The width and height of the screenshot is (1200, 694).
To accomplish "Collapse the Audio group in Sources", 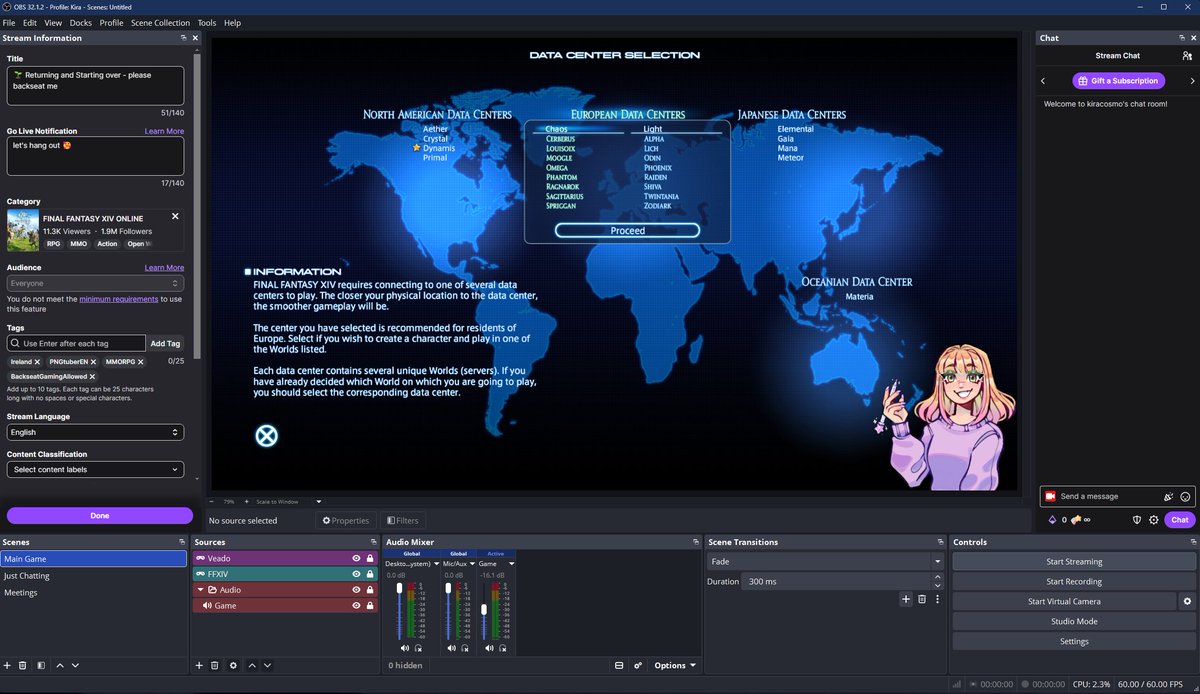I will coord(199,590).
